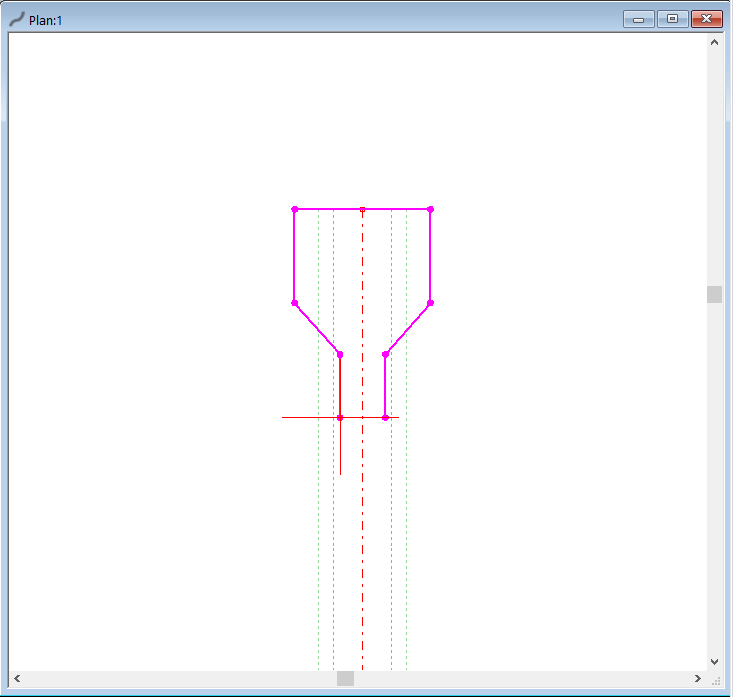Screen dimensions: 733x697
Task: Click the horizontal scrollbar thumb
Action: click(x=345, y=678)
